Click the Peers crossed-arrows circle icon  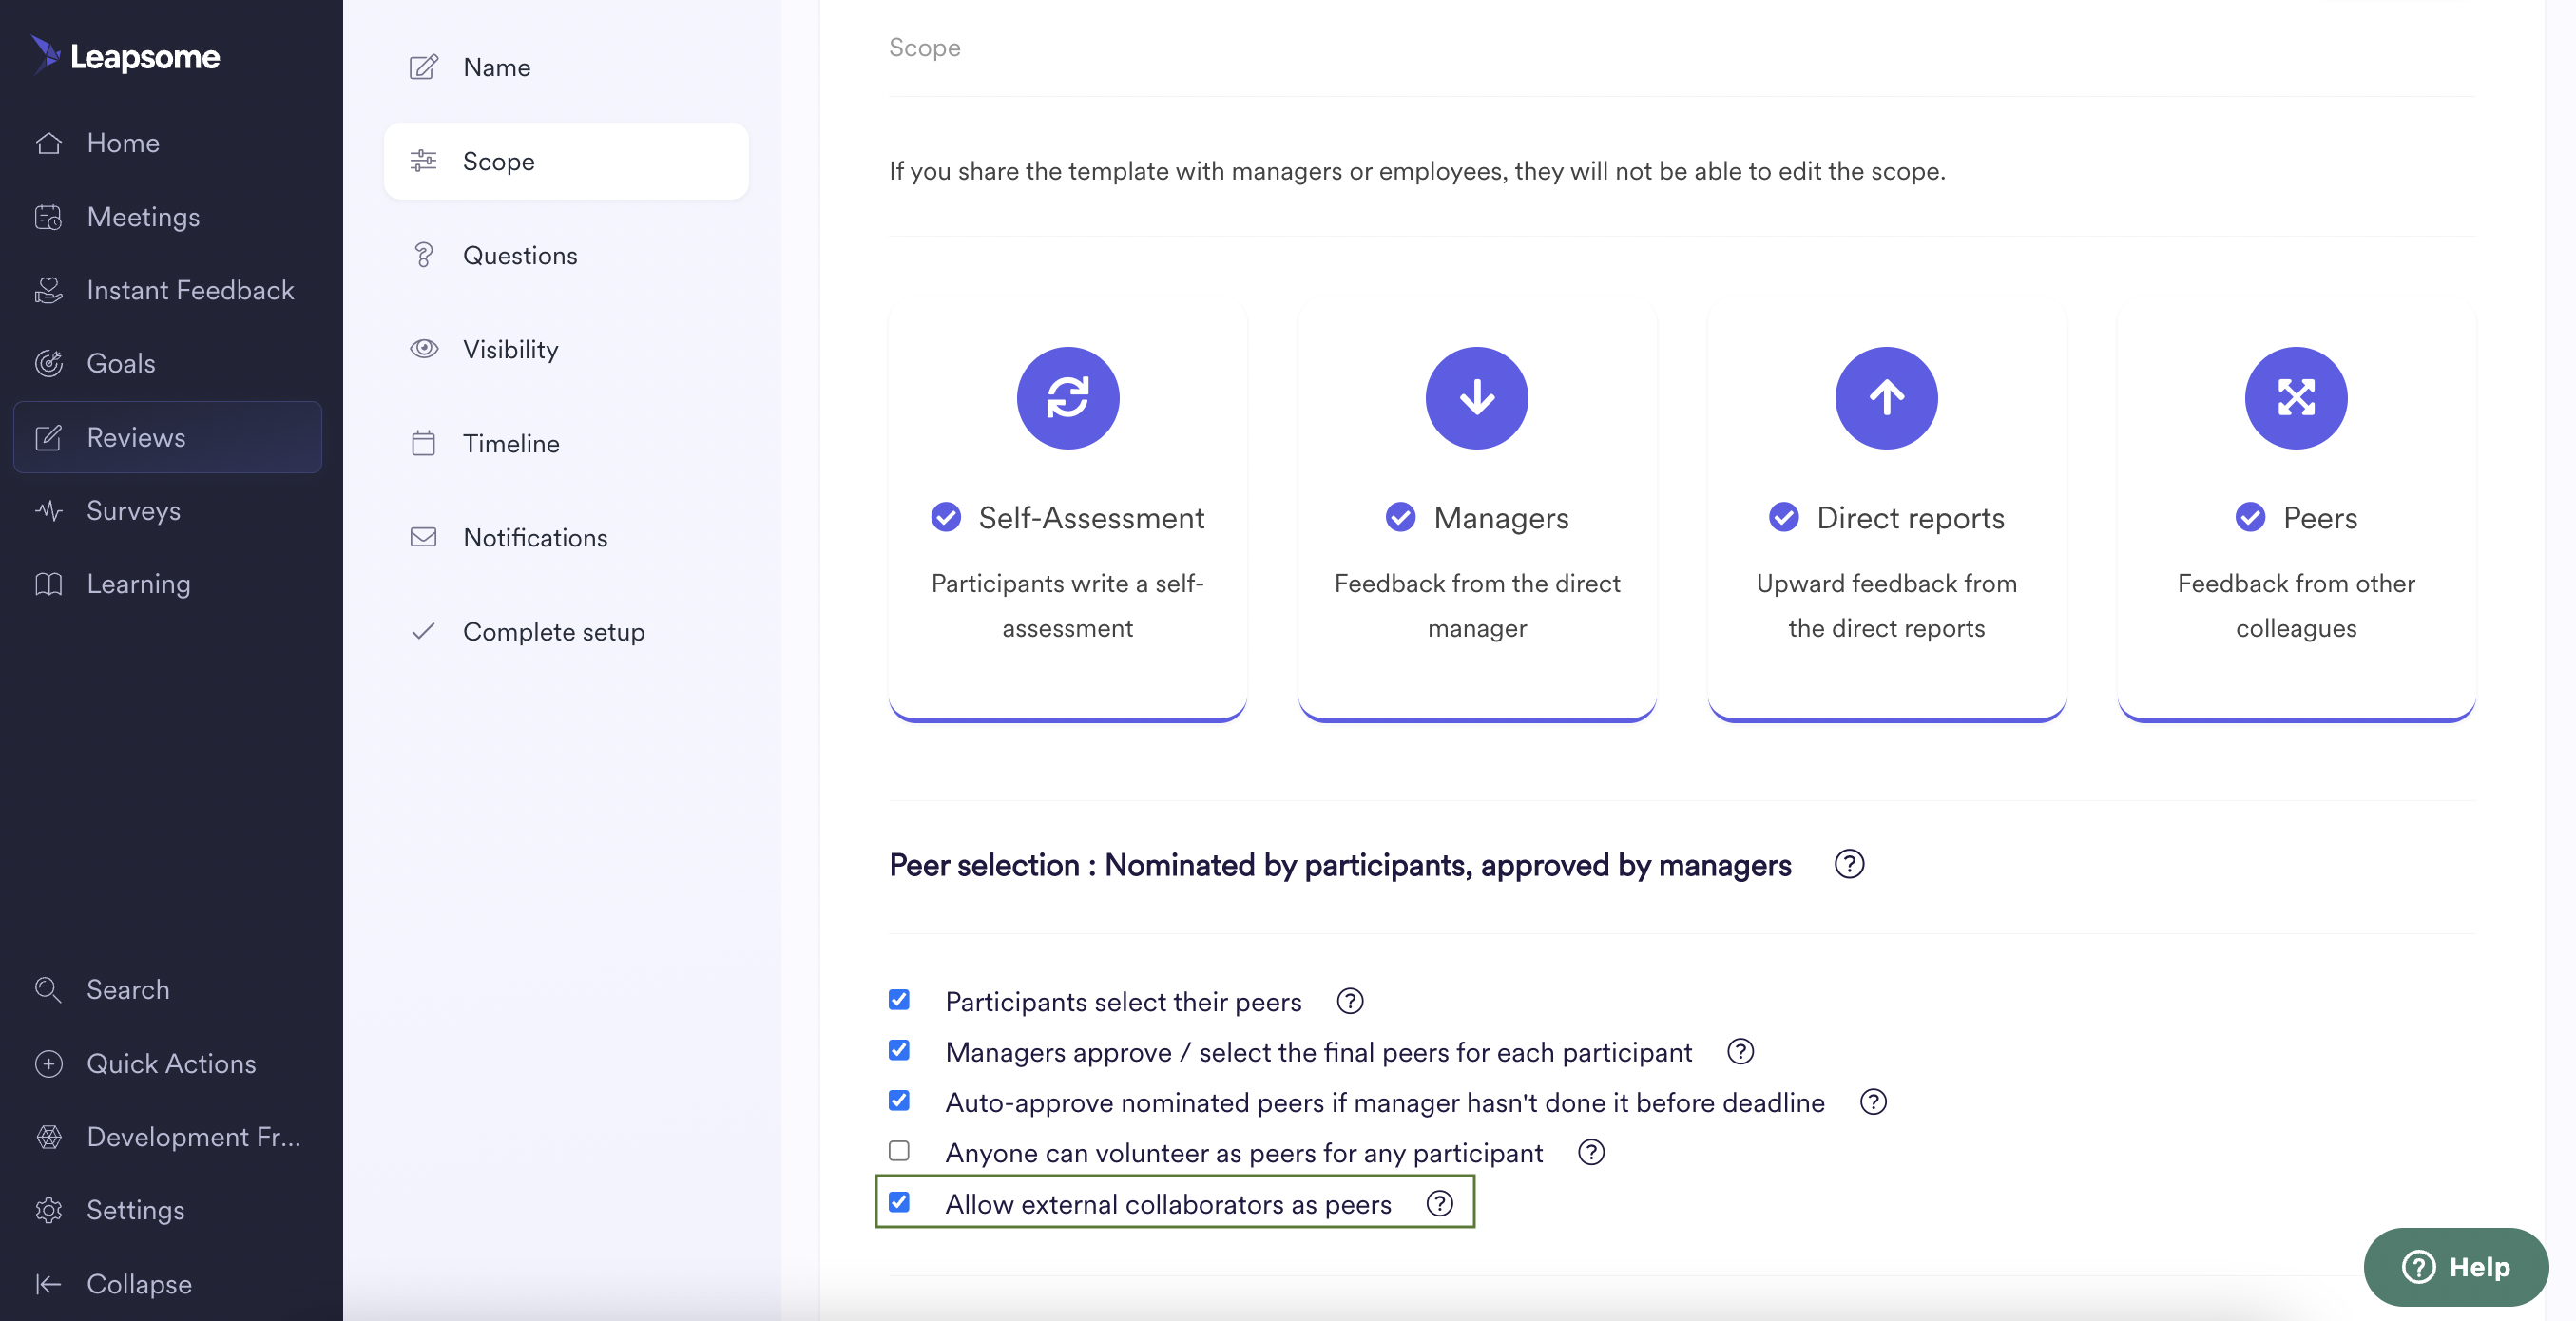click(x=2295, y=398)
